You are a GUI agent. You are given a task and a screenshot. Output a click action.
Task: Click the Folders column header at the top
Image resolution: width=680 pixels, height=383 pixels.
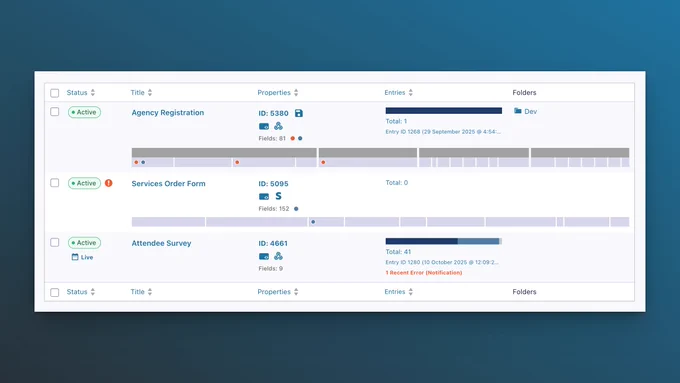tap(524, 92)
